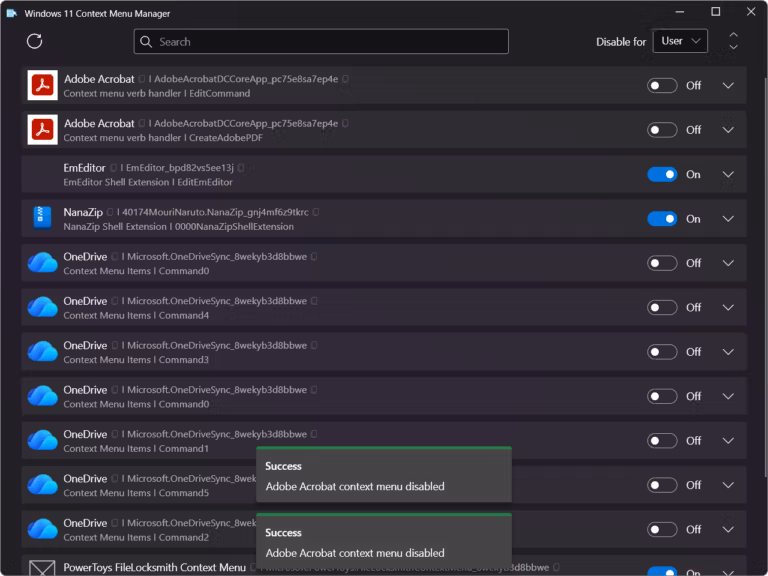Copy EmEditor_bpd82vs5ee13j package ID via copy icon

[241, 168]
